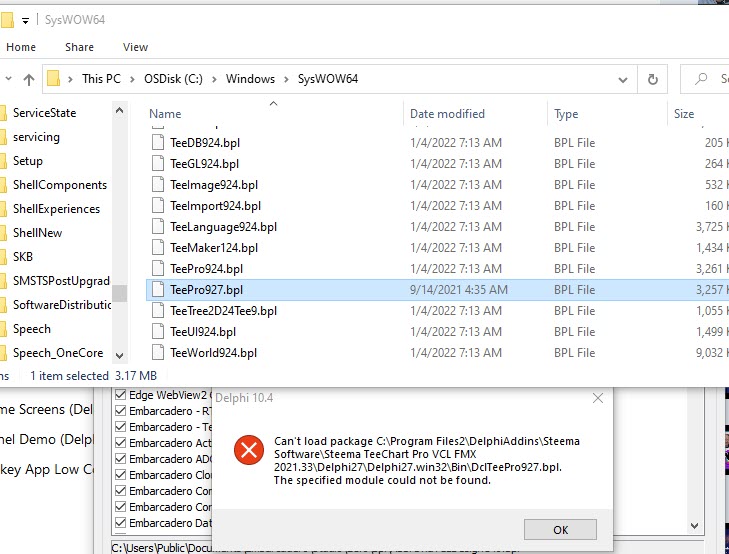Click the address bar folder icon
The width and height of the screenshot is (729, 554).
53,78
